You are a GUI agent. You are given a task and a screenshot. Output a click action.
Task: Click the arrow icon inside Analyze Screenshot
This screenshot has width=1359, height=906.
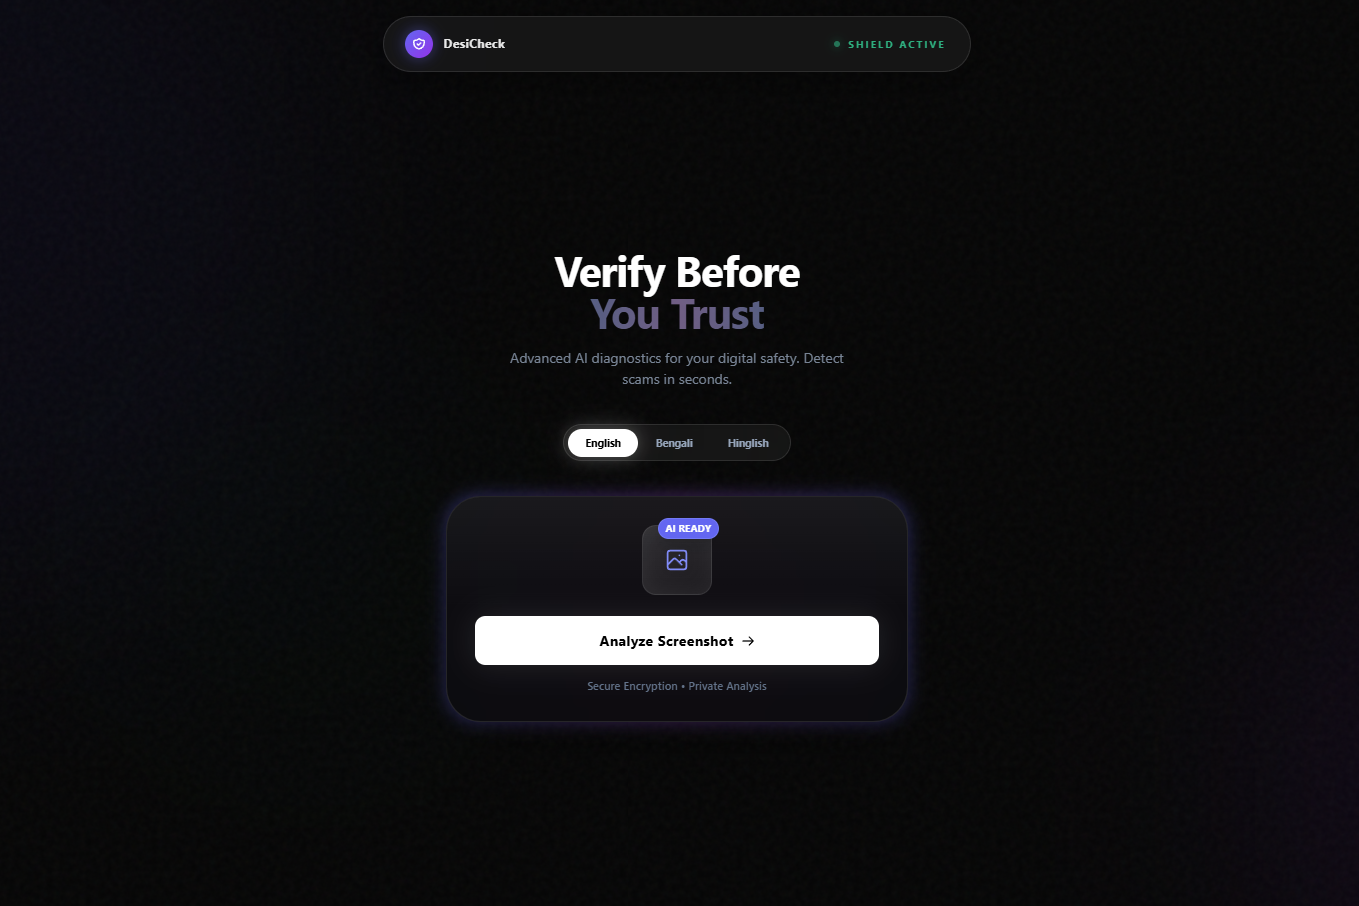click(x=748, y=641)
